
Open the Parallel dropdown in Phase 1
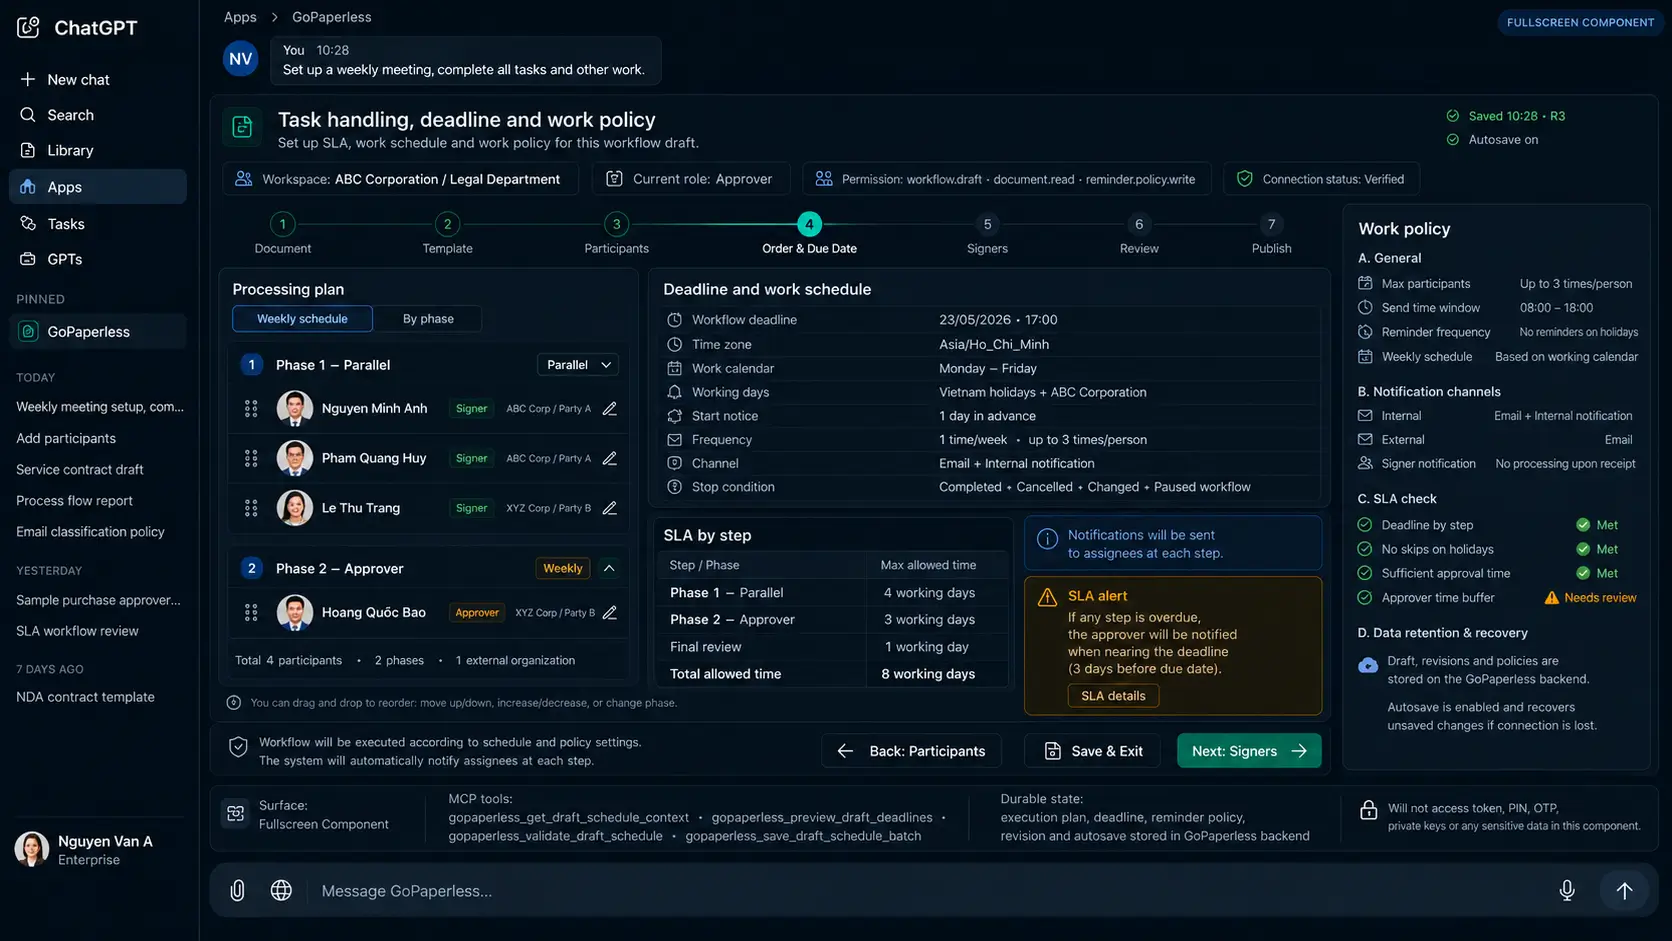click(x=578, y=365)
